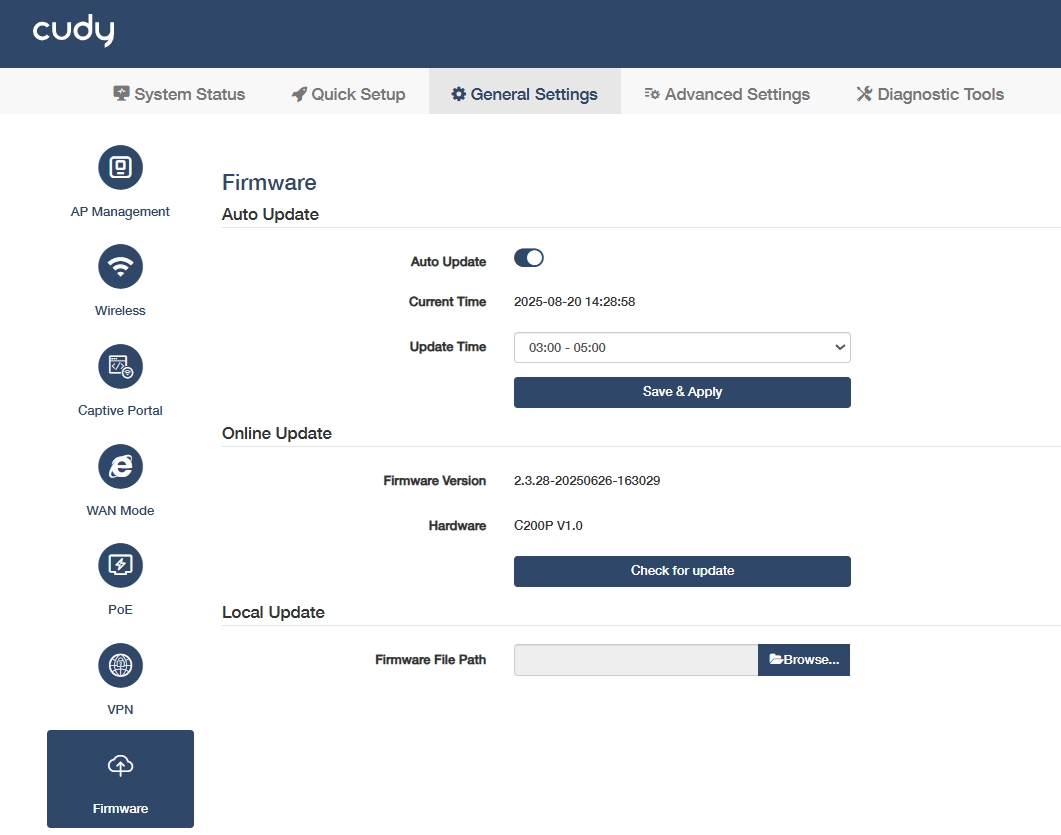1061x835 pixels.
Task: Click the Quick Setup rocket icon
Action: click(299, 94)
